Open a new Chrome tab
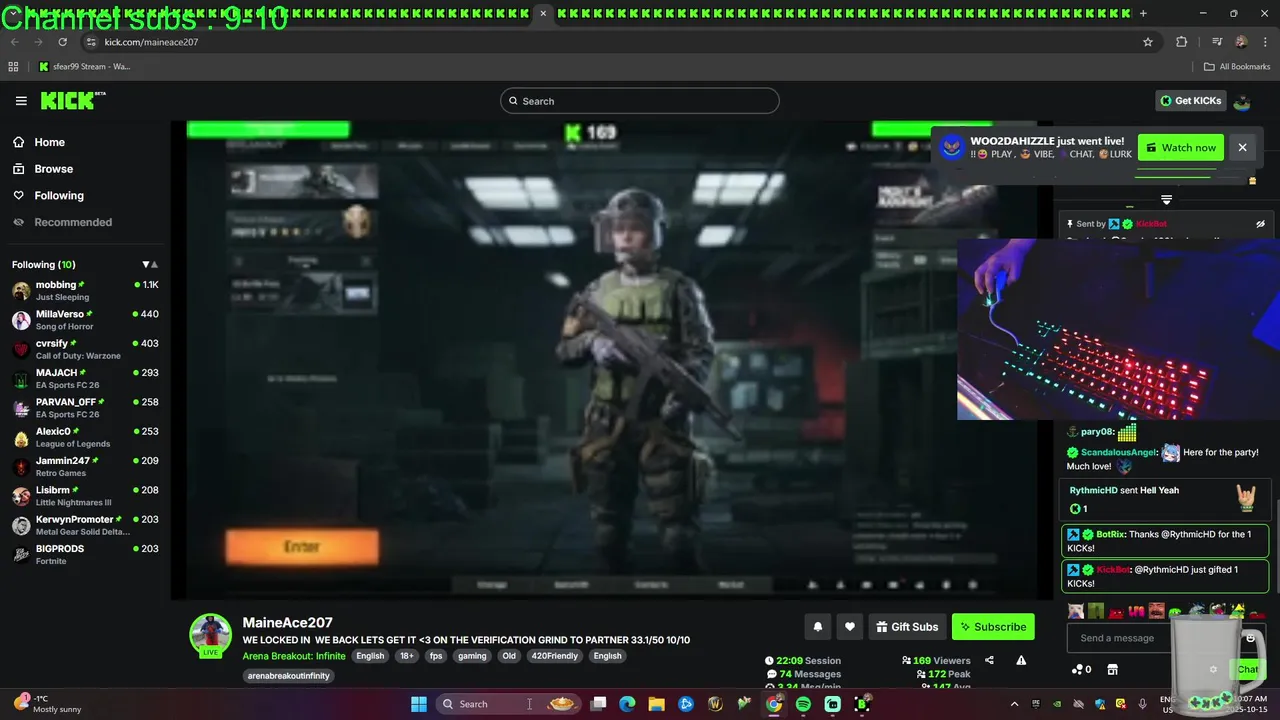 pos(1143,13)
